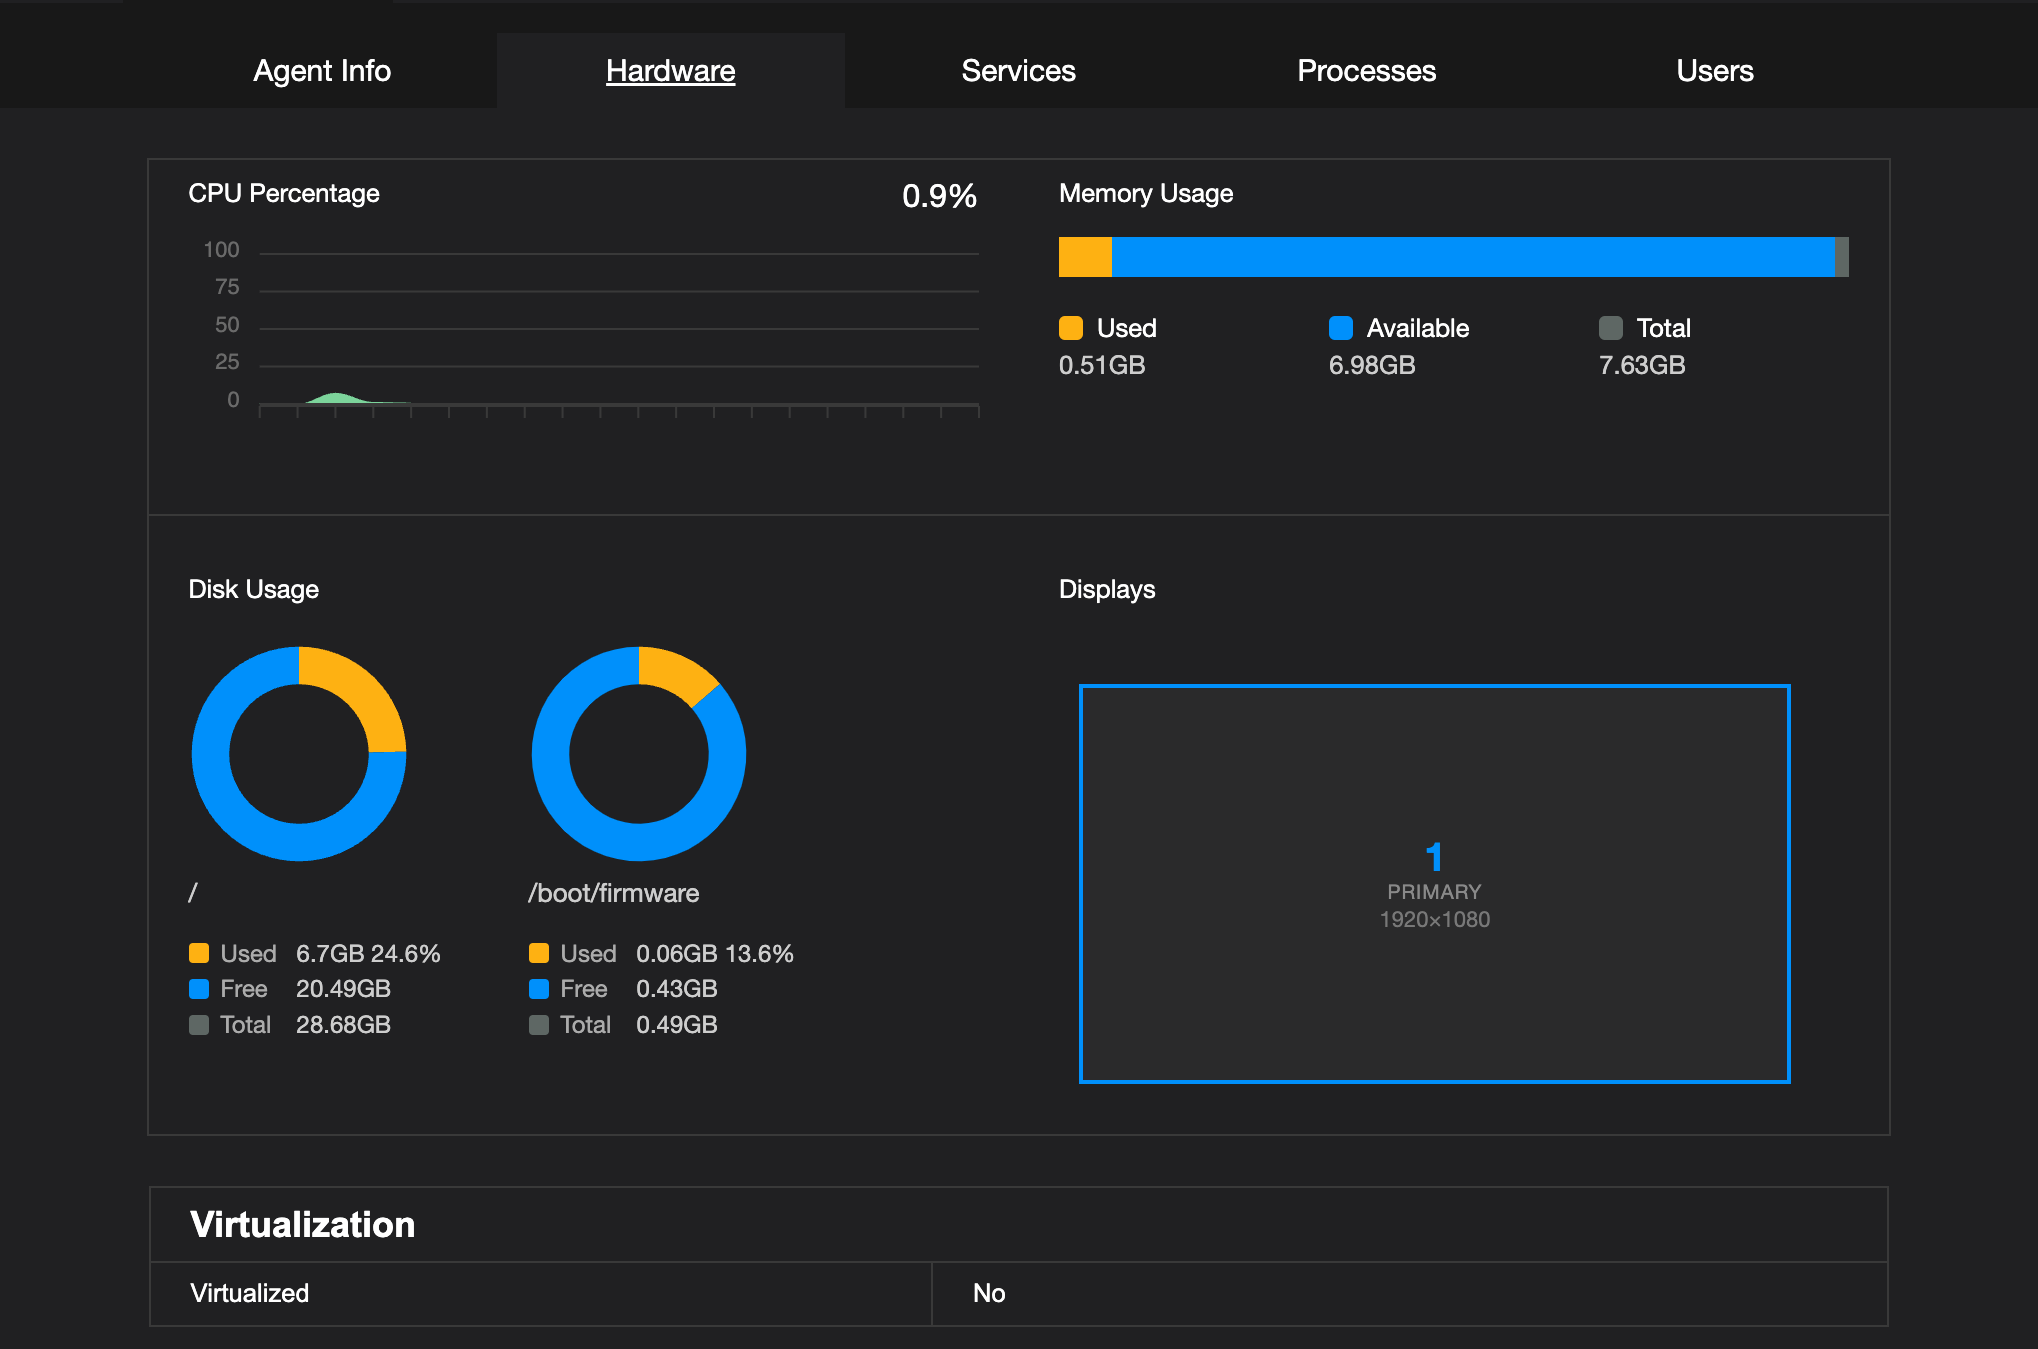Select the primary 1920×1080 display box
The image size is (2038, 1349).
click(x=1435, y=884)
